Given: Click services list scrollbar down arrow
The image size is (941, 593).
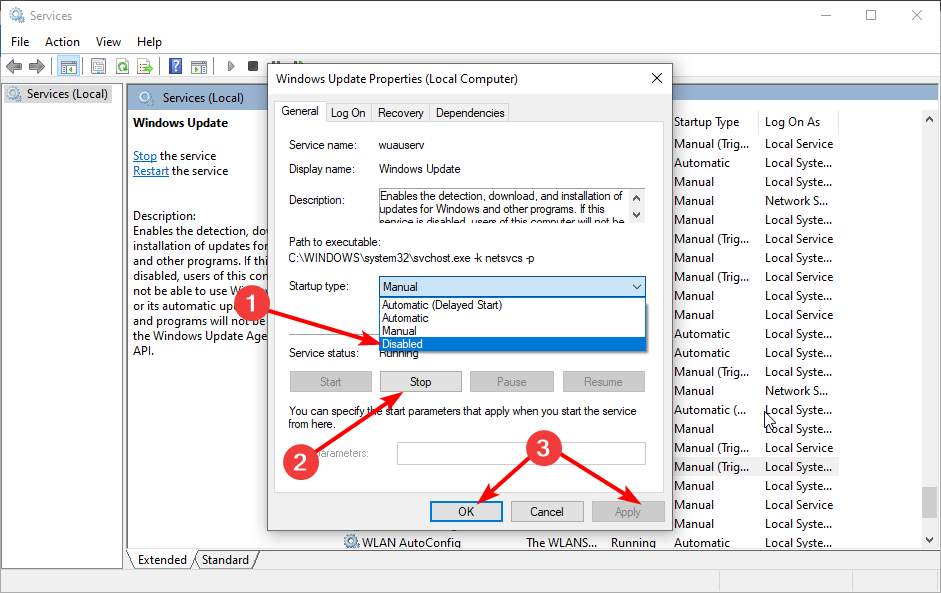Looking at the screenshot, I should pyautogui.click(x=929, y=540).
